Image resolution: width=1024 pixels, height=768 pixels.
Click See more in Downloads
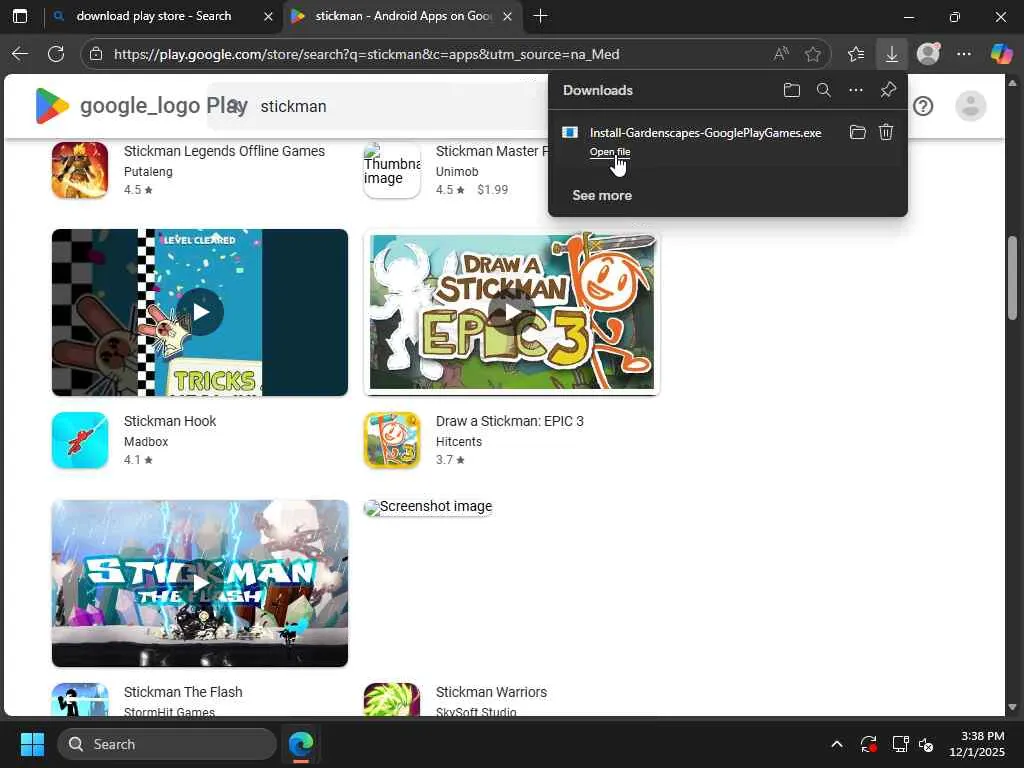(x=602, y=195)
